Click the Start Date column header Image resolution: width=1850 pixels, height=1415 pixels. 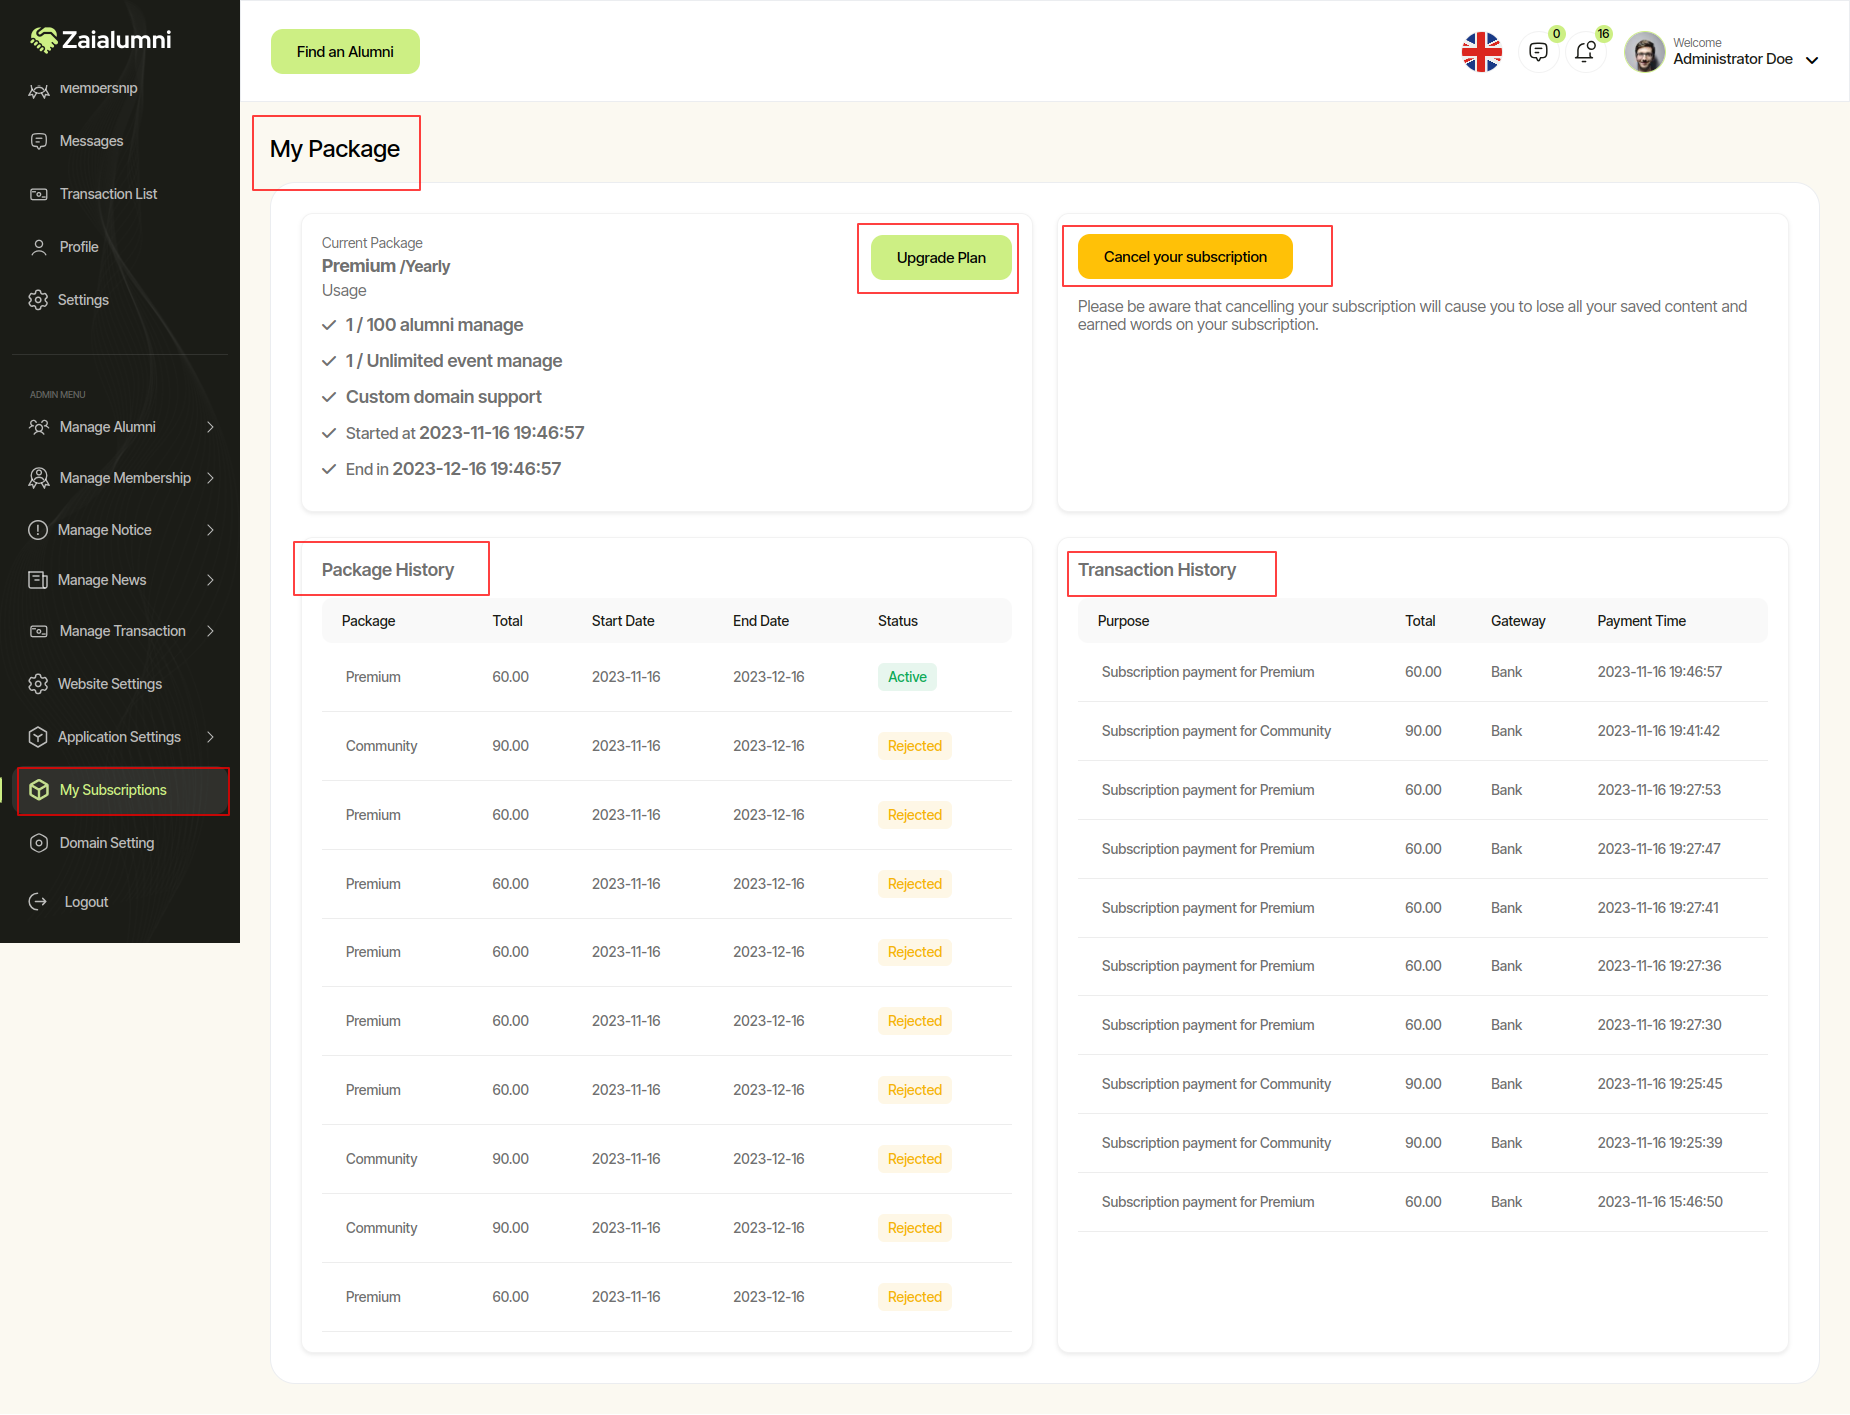[623, 621]
